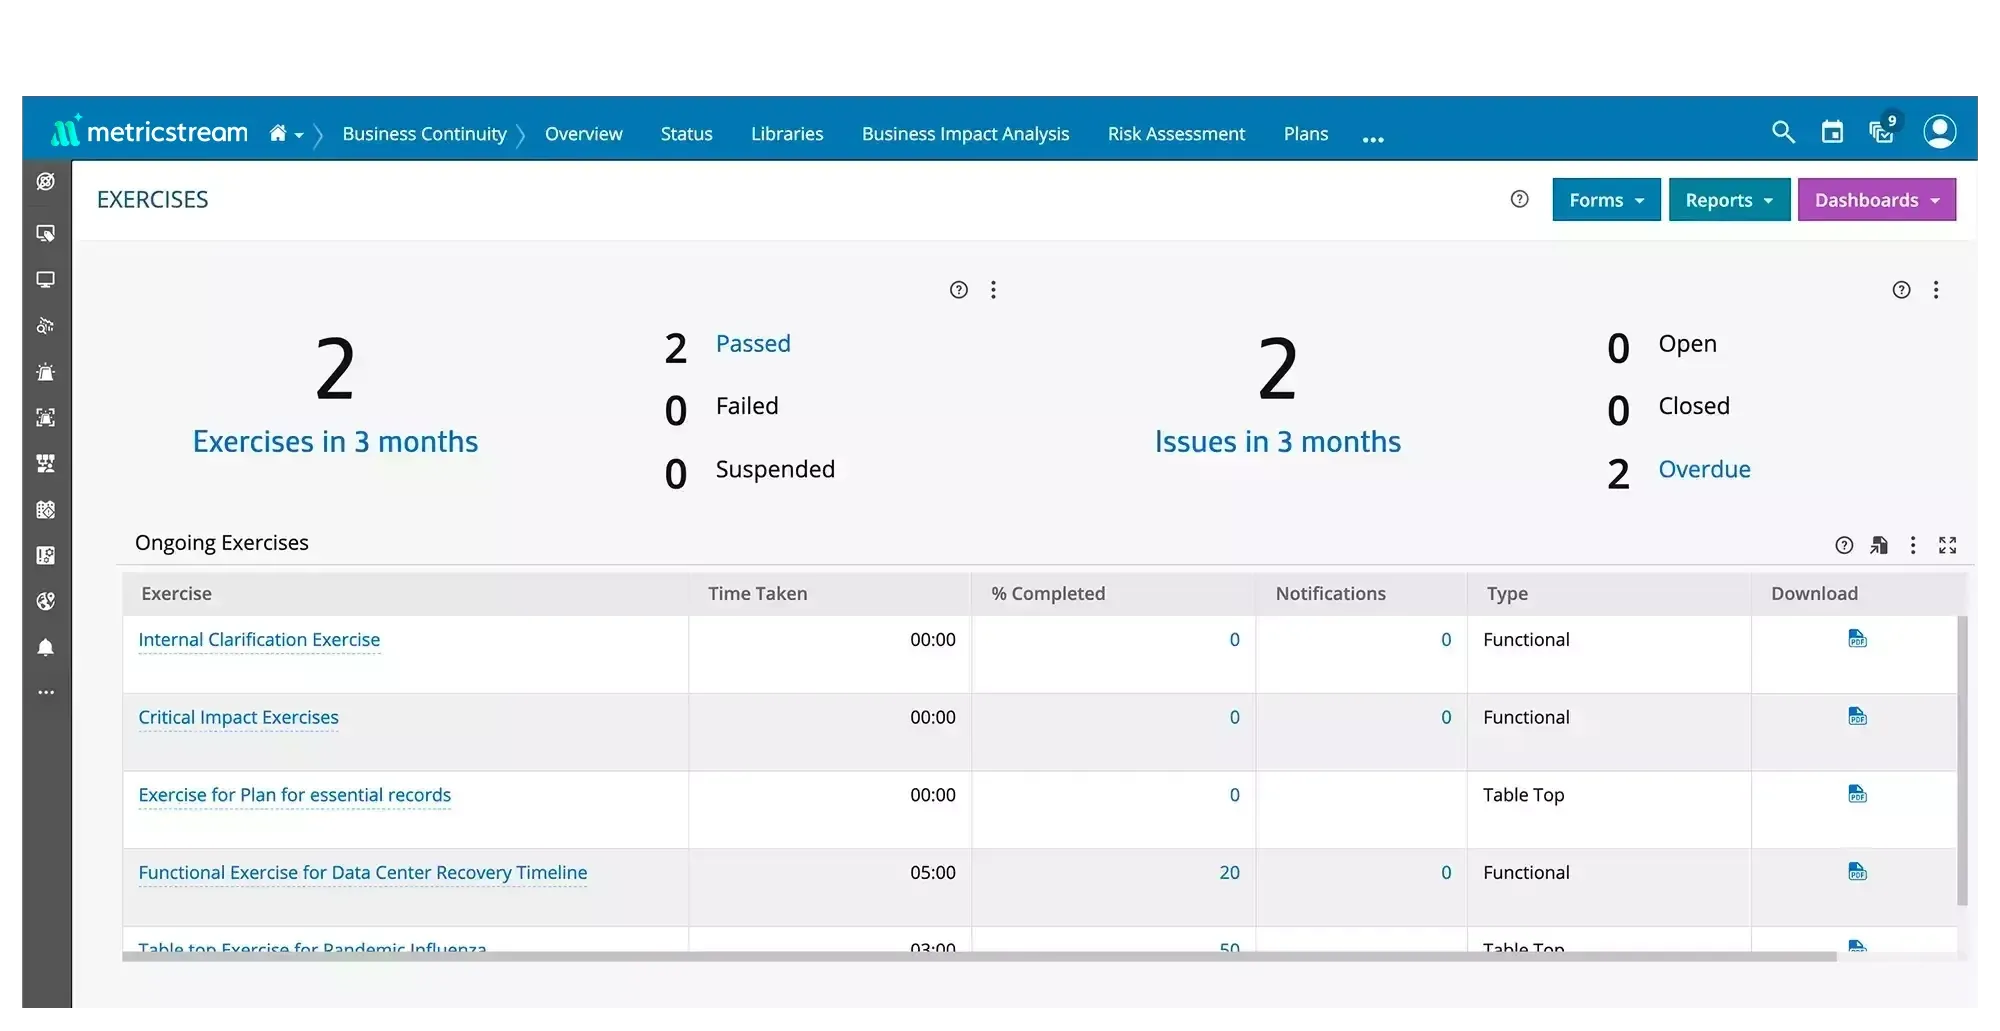Open help for the Issues in 3 months widget
The width and height of the screenshot is (2000, 1031).
(x=1902, y=290)
